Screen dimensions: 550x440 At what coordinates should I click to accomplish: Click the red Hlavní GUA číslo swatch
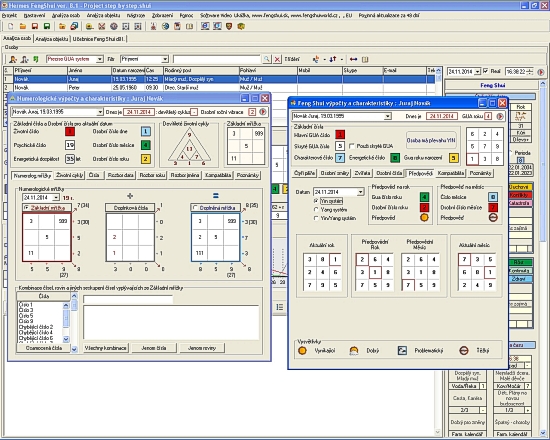tap(340, 134)
